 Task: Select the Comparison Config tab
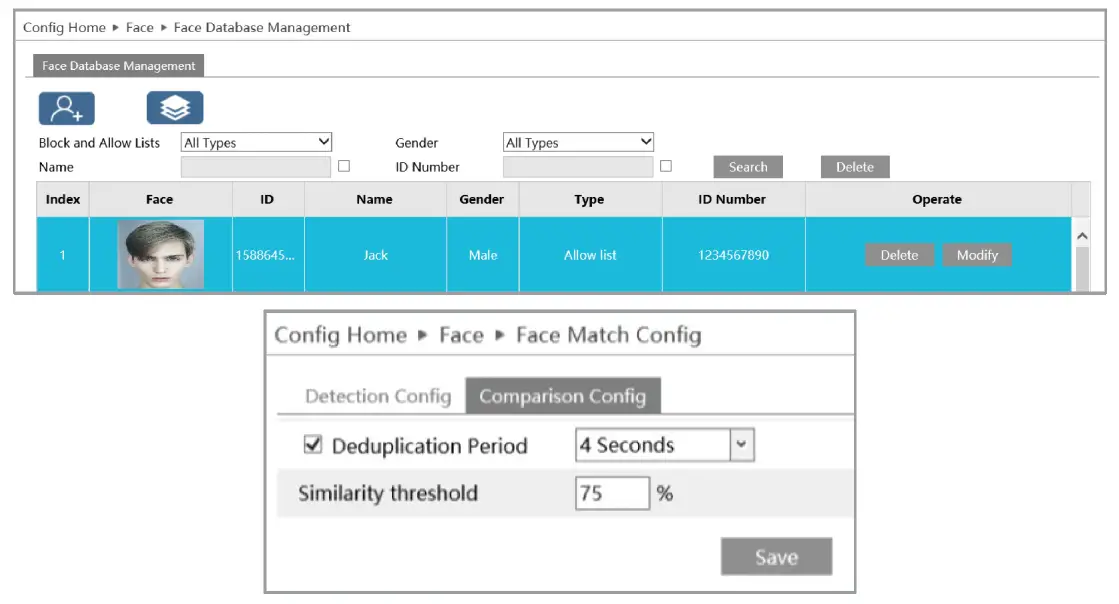point(562,396)
